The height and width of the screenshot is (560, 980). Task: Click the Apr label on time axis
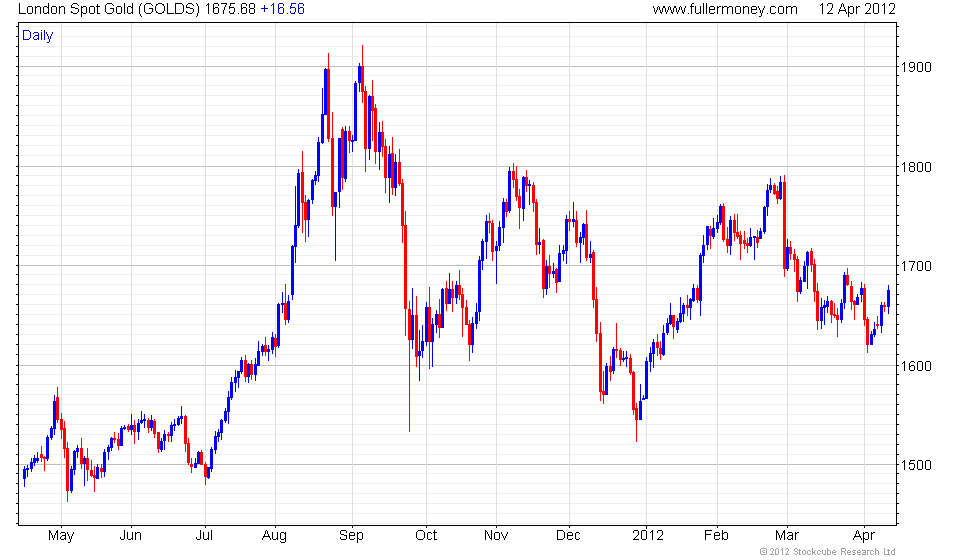click(864, 536)
